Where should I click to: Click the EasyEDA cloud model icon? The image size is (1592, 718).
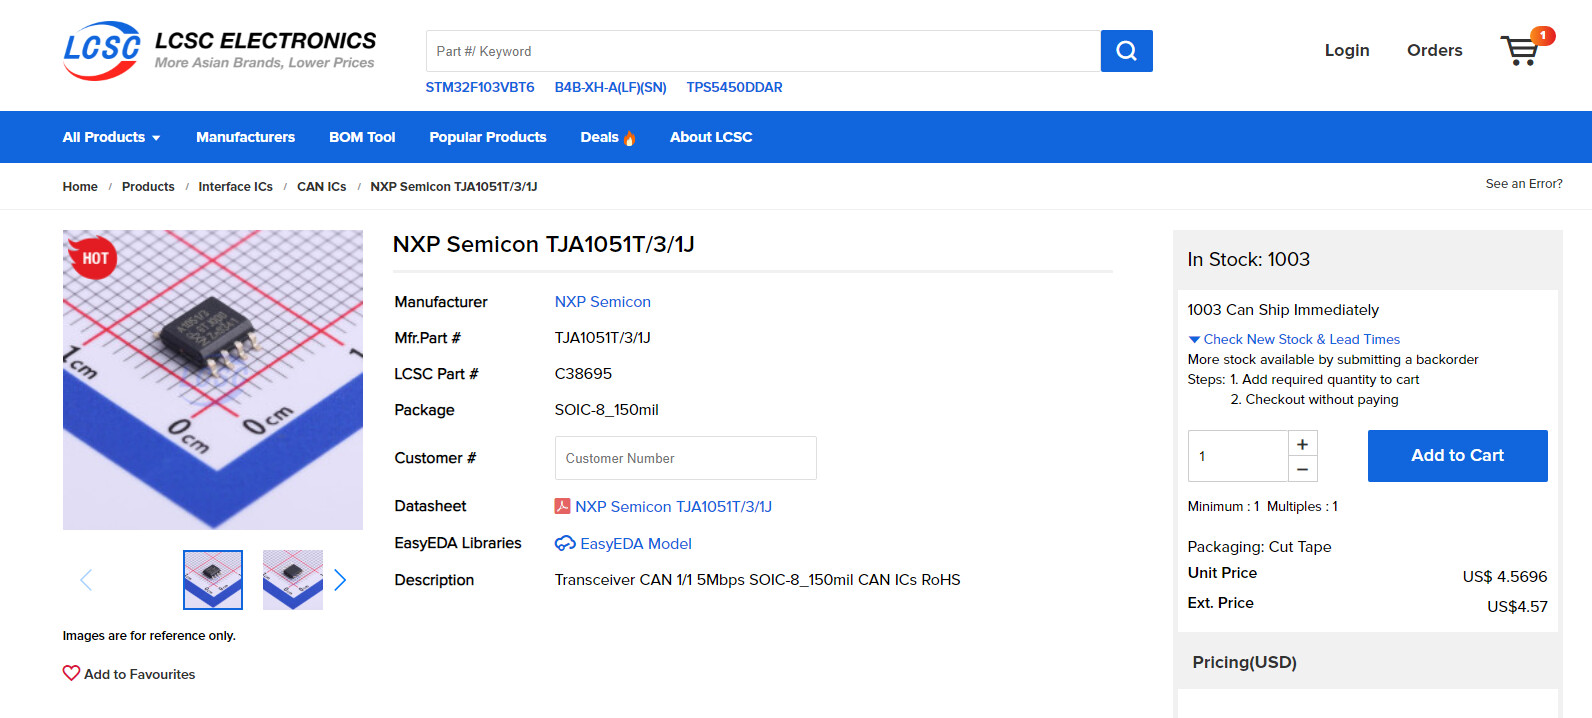pos(565,544)
